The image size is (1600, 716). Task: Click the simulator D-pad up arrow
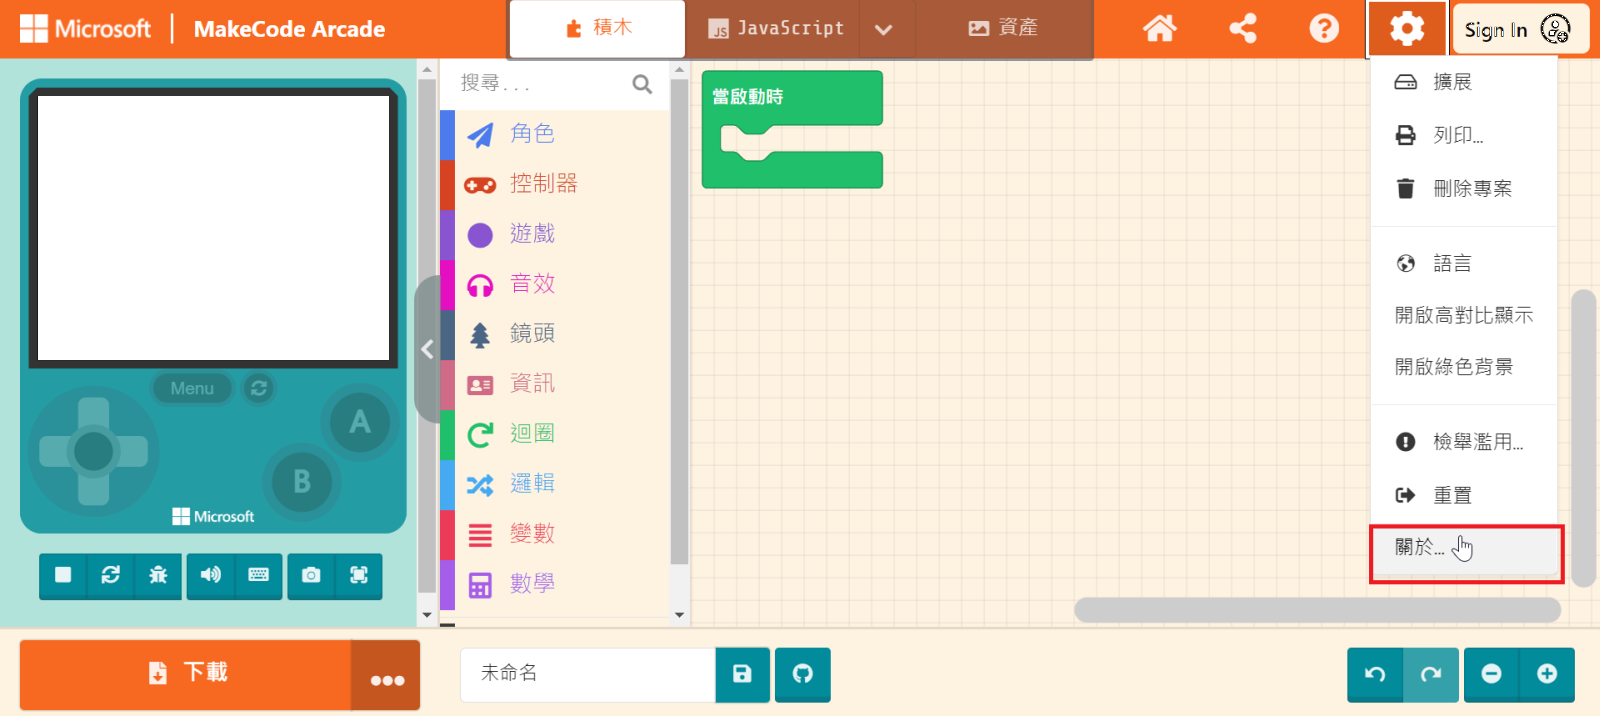click(94, 414)
